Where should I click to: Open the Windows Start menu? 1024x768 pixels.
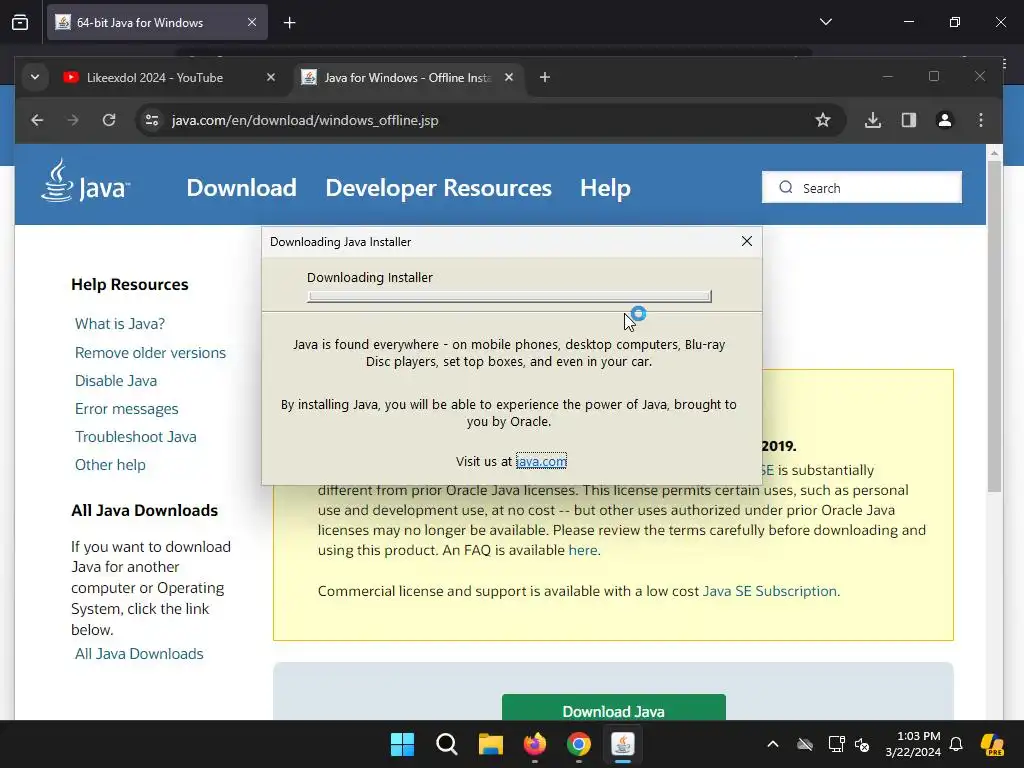(402, 744)
